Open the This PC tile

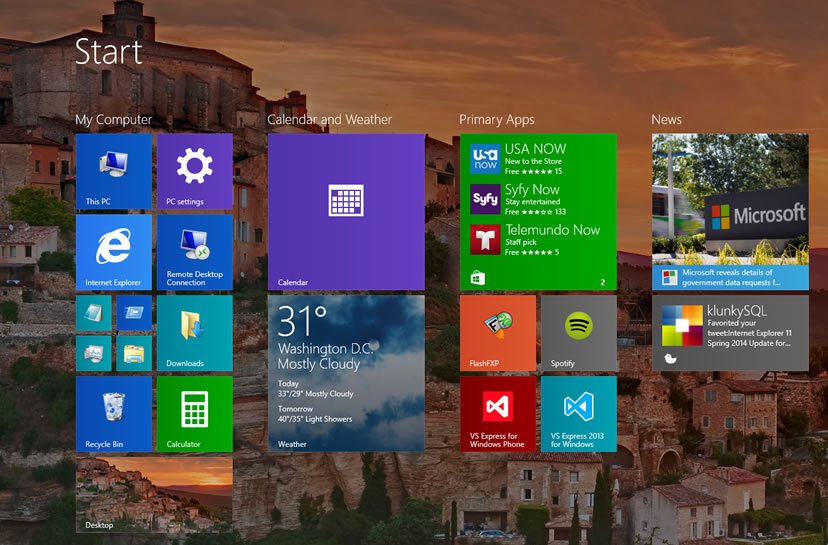[113, 171]
